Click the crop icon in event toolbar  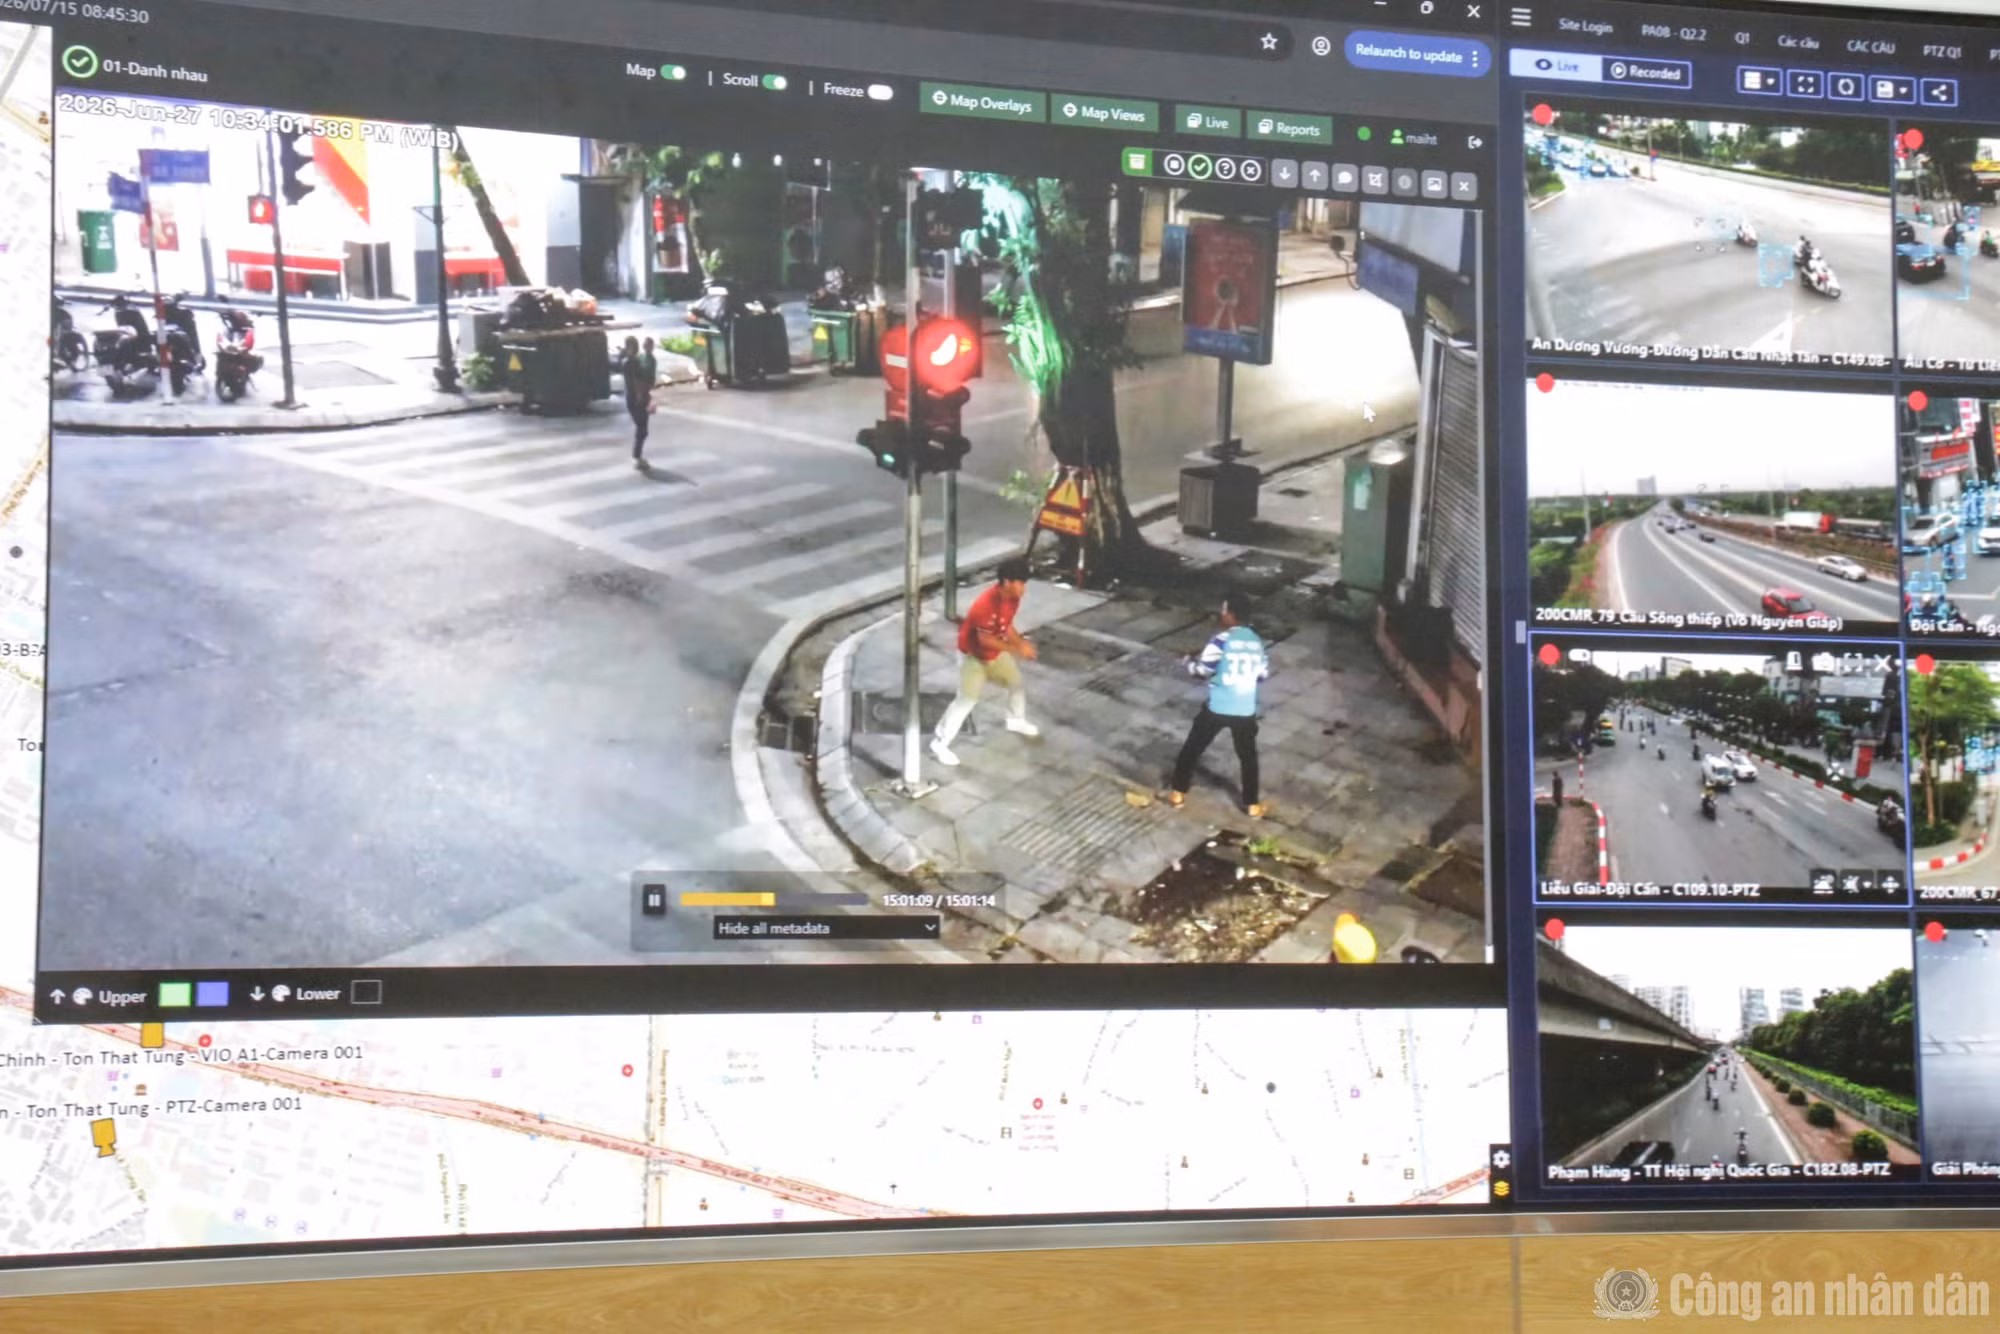[x=1375, y=180]
